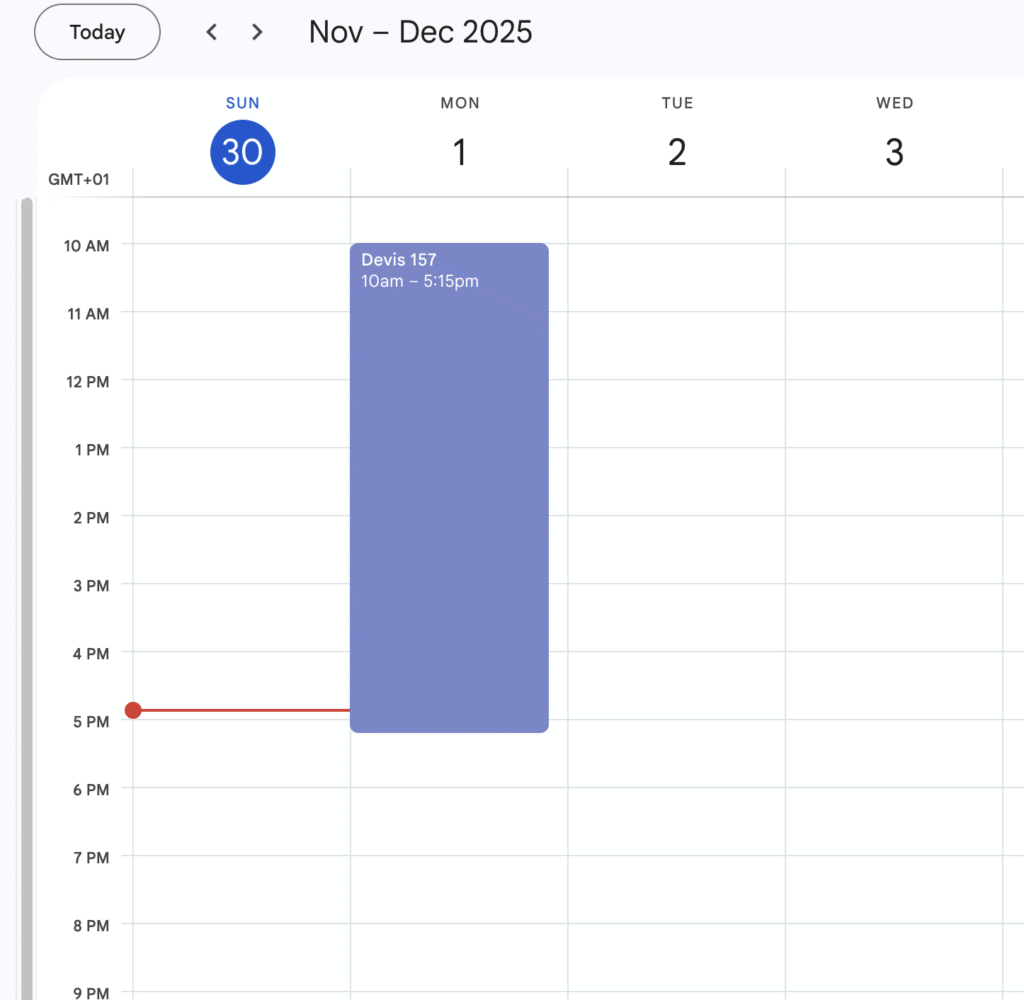1024x1000 pixels.
Task: Click Tuesday 6 PM time slot
Action: (x=676, y=821)
